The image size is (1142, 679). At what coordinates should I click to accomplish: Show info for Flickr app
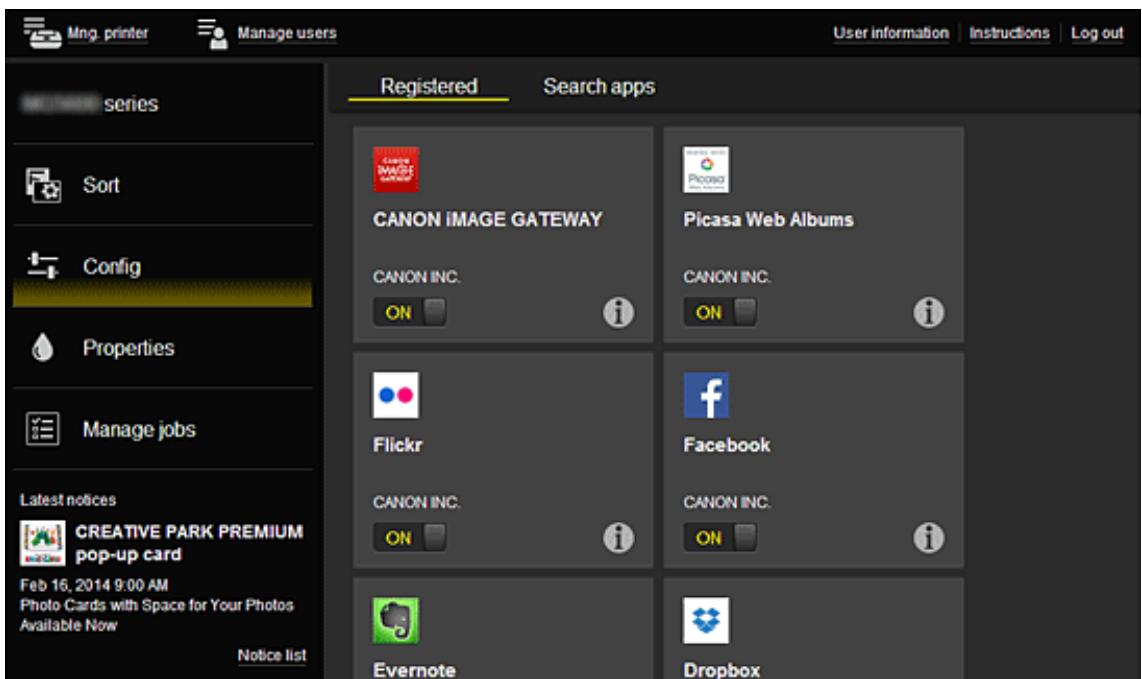tap(618, 538)
